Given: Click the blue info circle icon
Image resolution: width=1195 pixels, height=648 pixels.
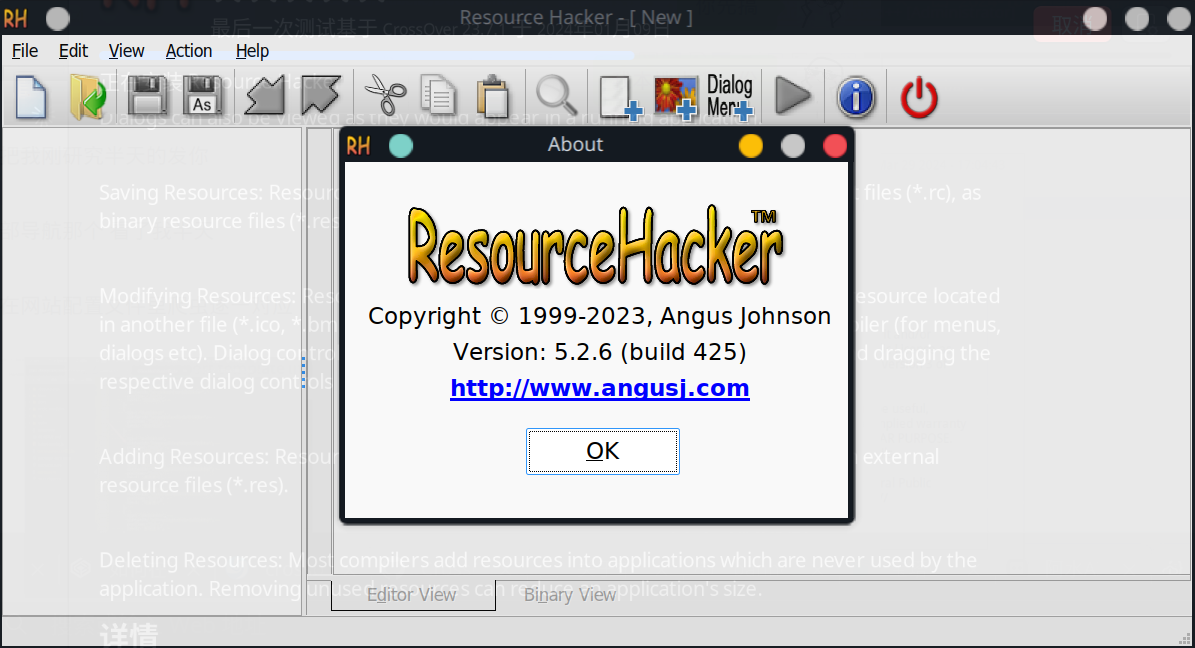Looking at the screenshot, I should tap(856, 98).
